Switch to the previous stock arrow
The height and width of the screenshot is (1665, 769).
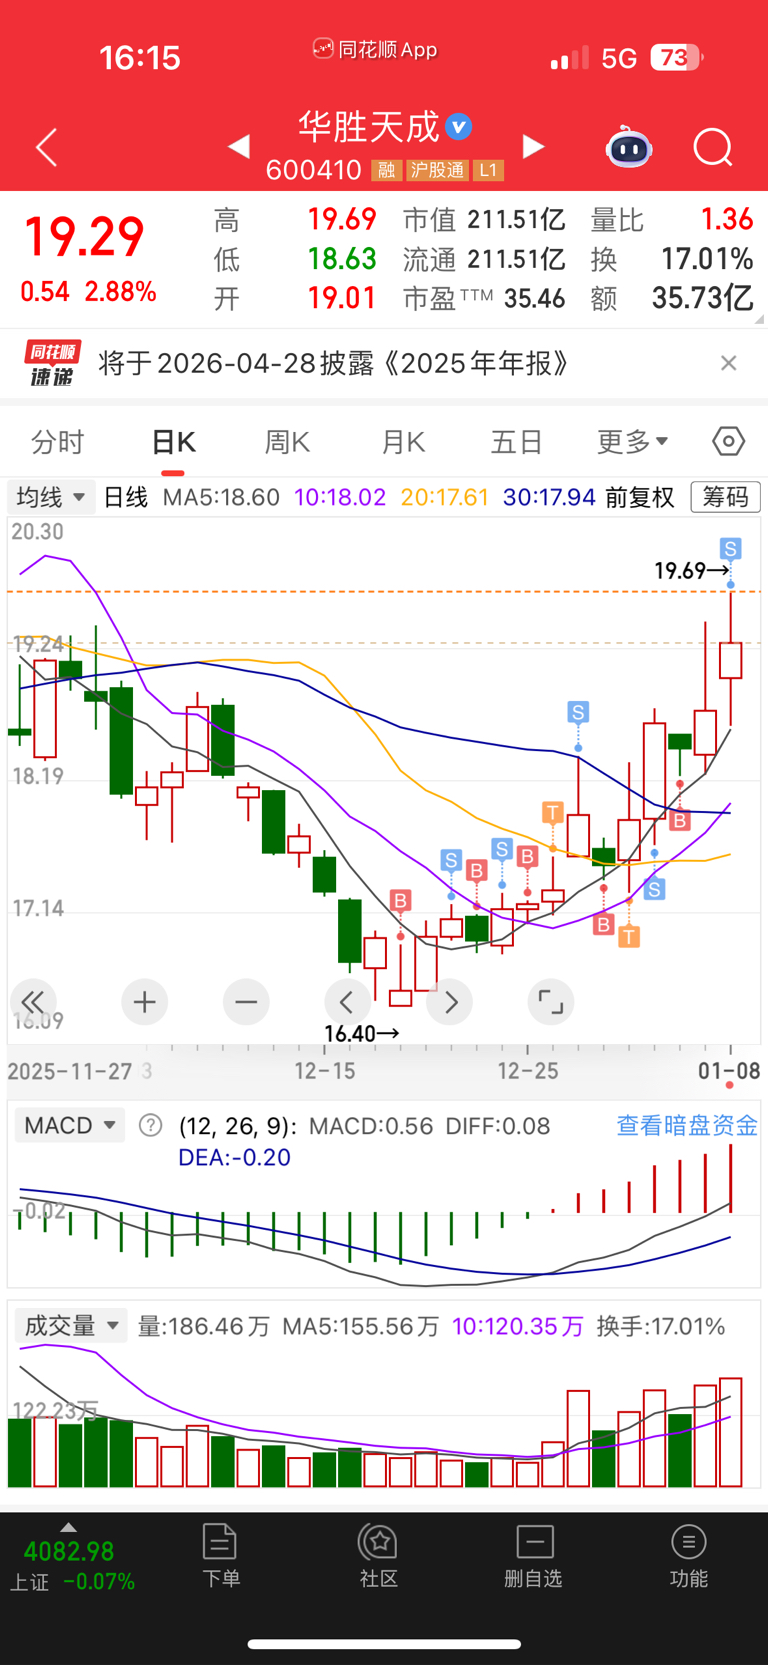click(x=238, y=147)
